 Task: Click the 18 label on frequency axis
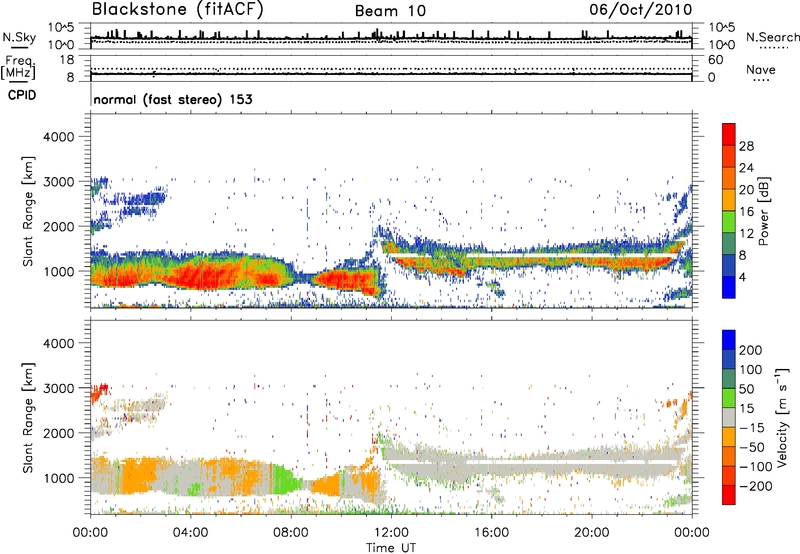pyautogui.click(x=67, y=60)
